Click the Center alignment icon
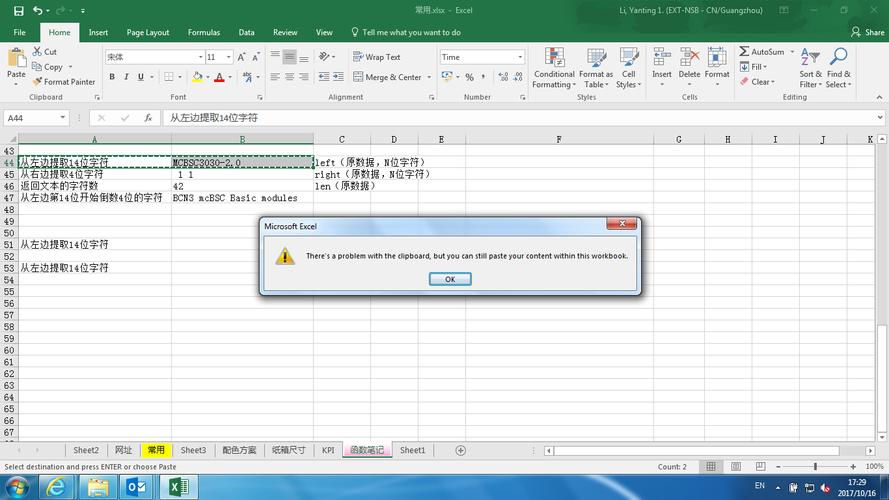The height and width of the screenshot is (500, 889). pyautogui.click(x=289, y=77)
